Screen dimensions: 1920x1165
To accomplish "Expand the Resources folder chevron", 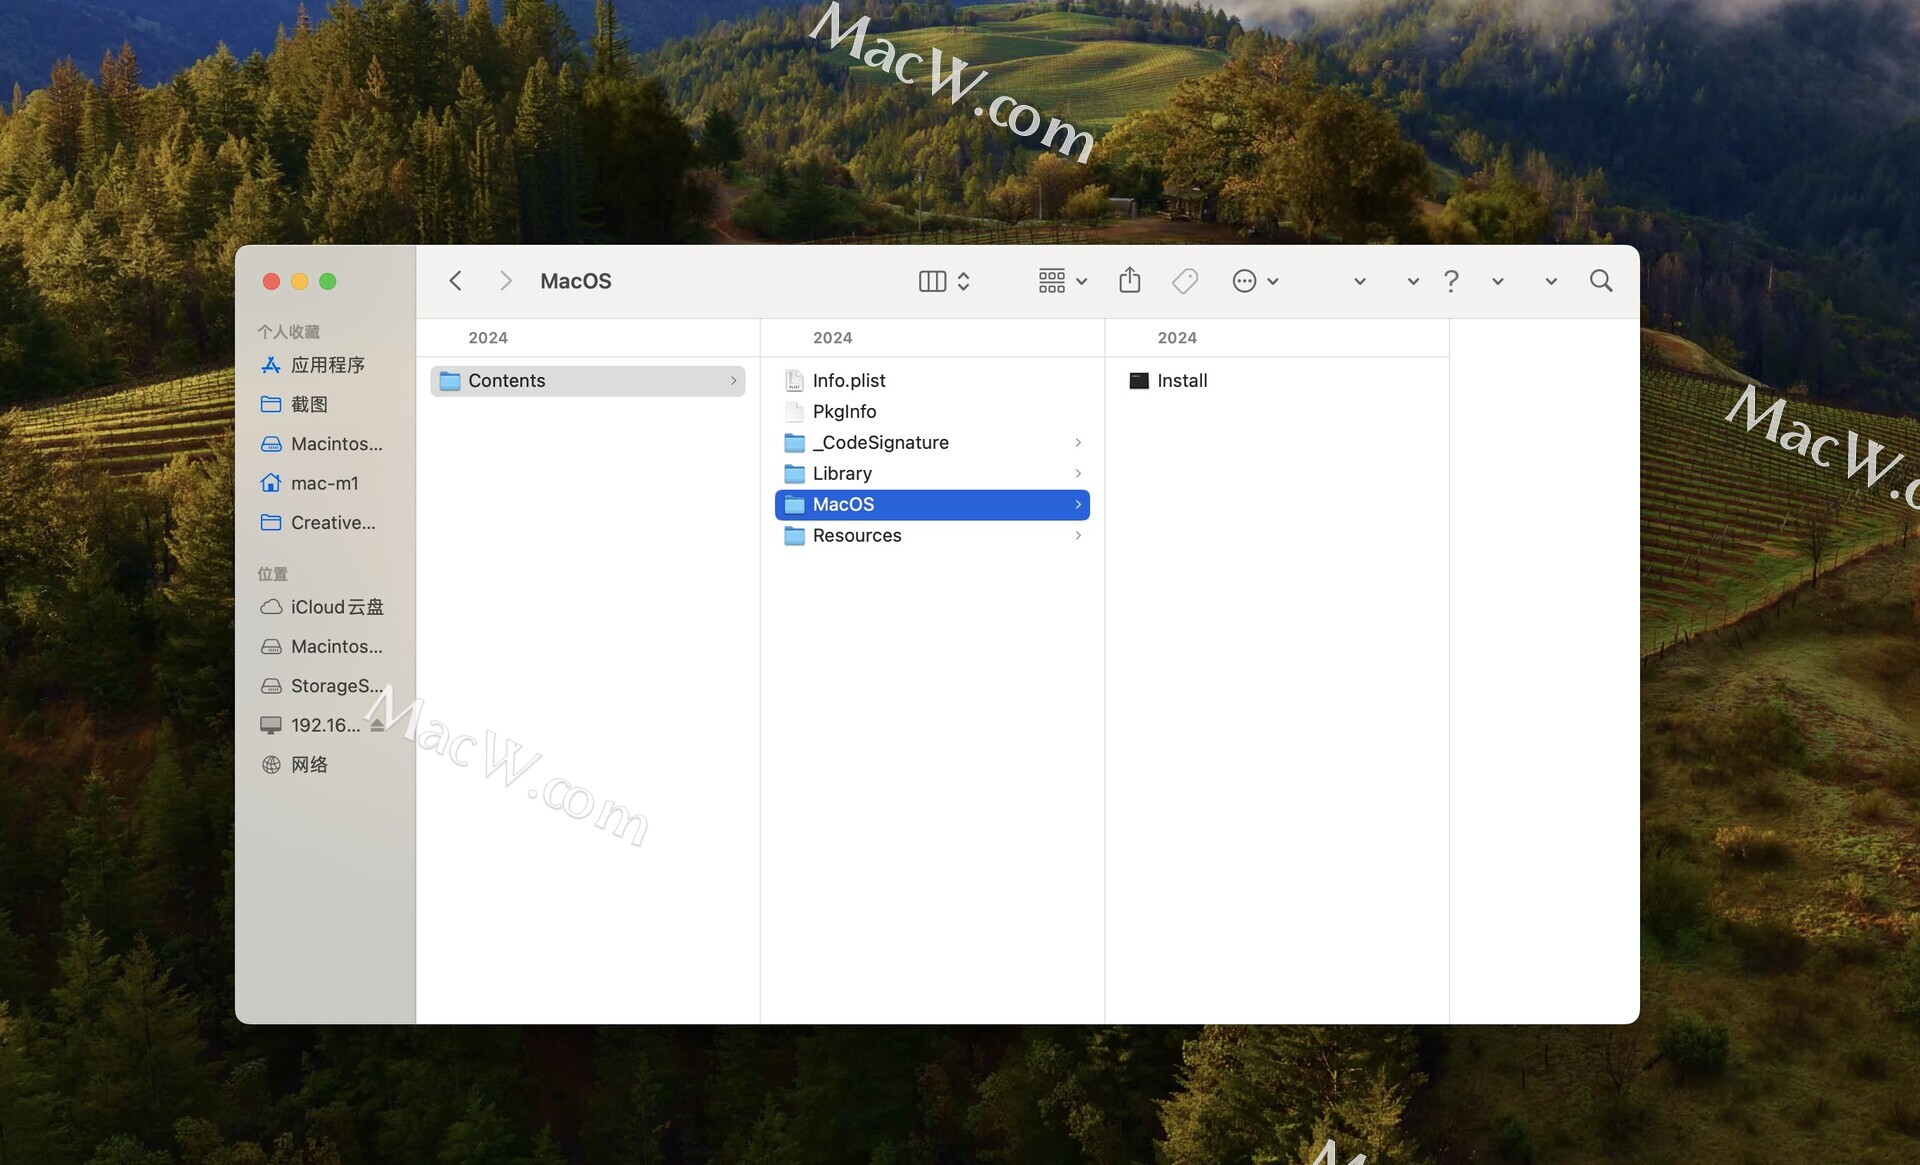I will 1078,536.
